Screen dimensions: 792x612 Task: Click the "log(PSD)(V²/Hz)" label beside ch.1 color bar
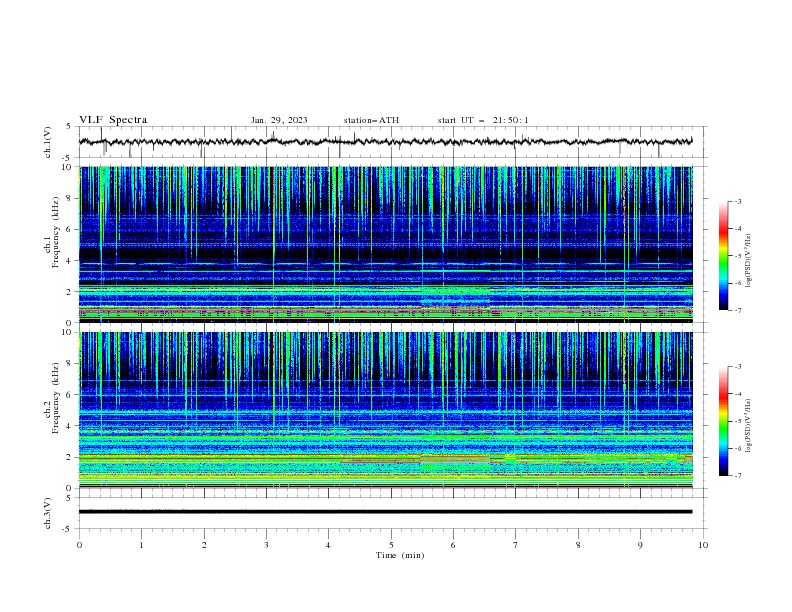(x=749, y=261)
